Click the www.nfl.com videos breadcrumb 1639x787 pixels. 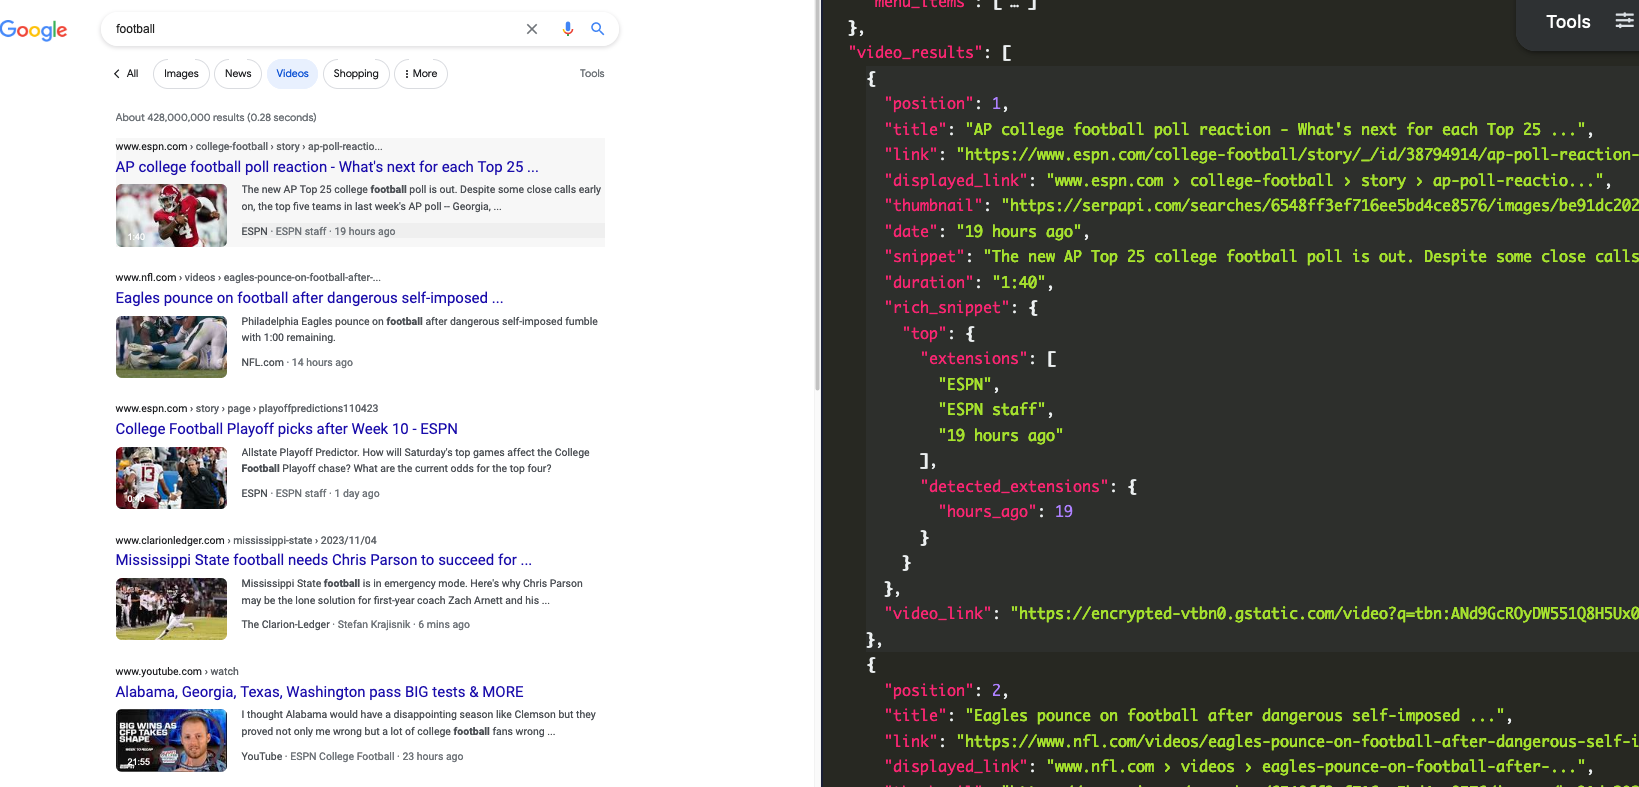click(x=248, y=278)
